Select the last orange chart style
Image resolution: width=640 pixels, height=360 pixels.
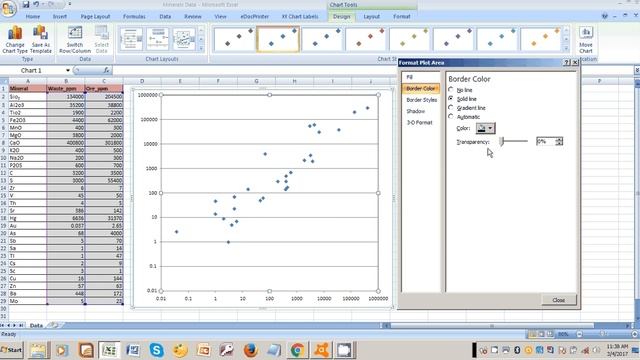[x=540, y=39]
